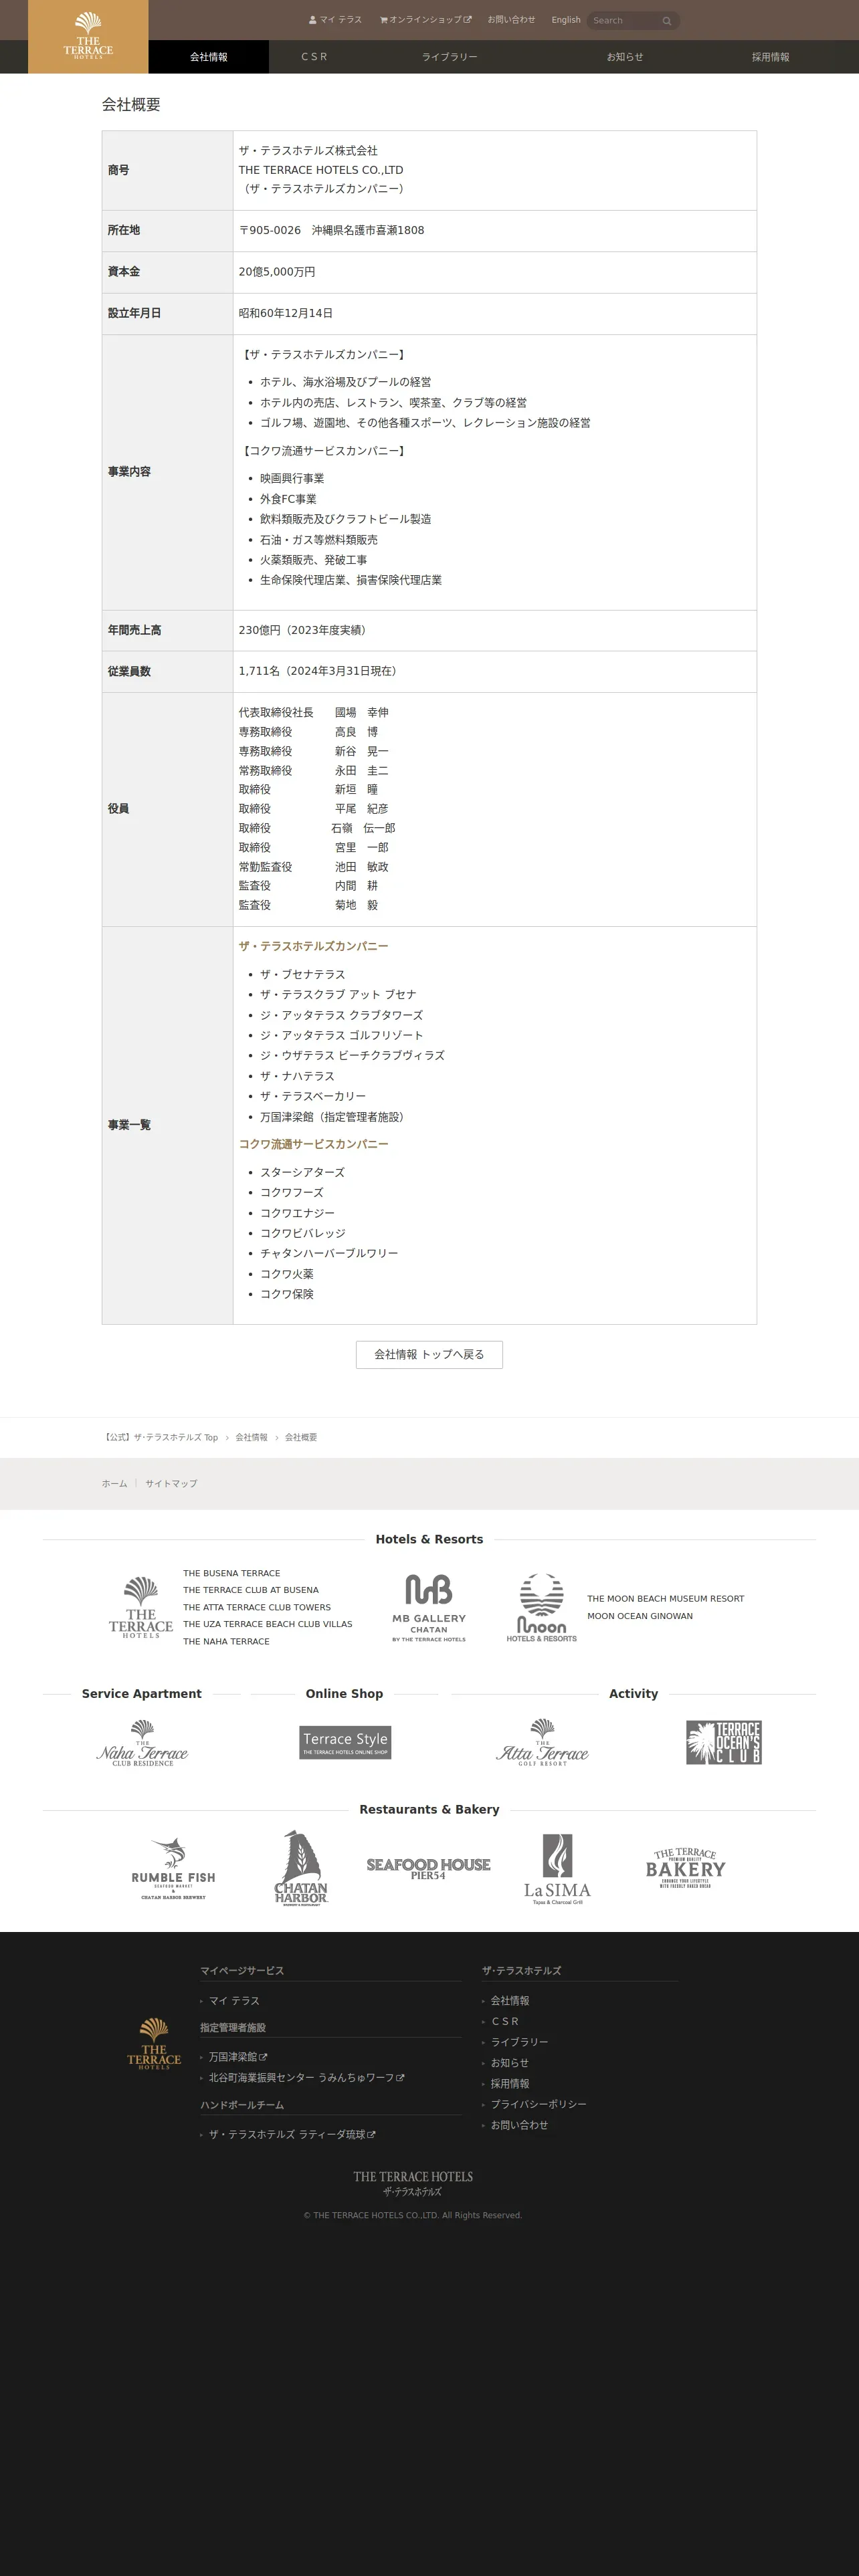Open the サイトマップ footer link
The image size is (859, 2576).
(171, 1483)
